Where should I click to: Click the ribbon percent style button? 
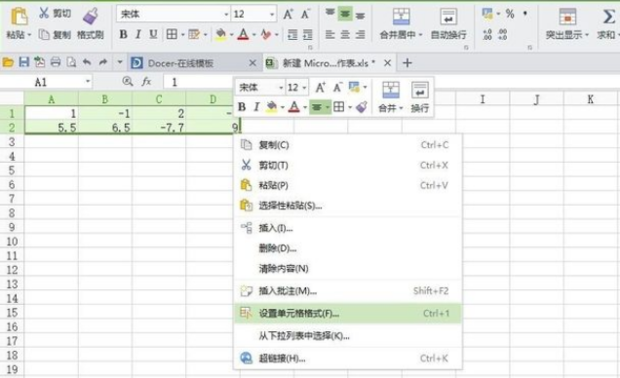tap(510, 14)
